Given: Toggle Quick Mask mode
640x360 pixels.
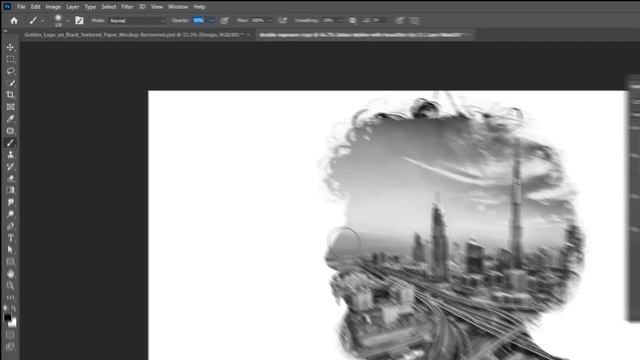Looking at the screenshot, I should pos(11,335).
